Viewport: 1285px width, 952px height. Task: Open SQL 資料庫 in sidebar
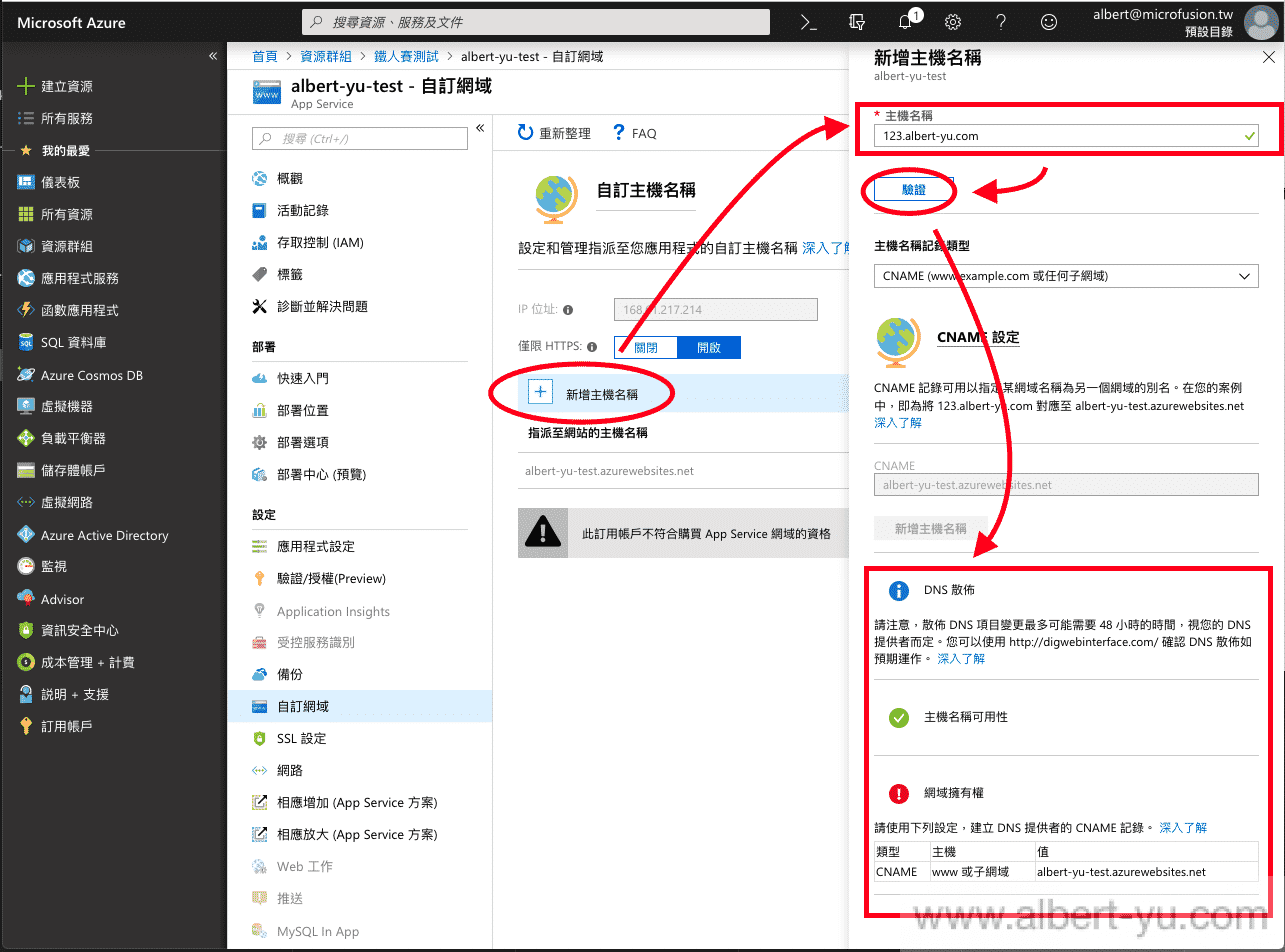tap(73, 342)
